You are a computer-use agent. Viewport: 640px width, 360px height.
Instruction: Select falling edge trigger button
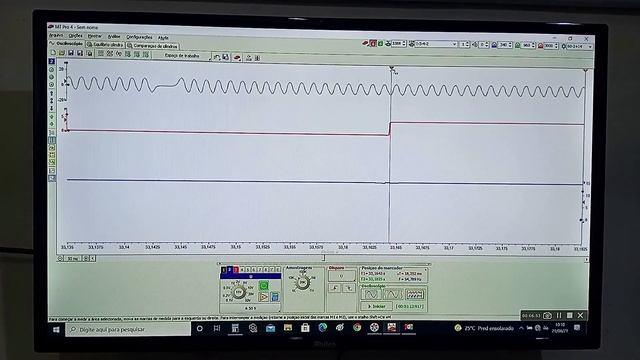click(349, 288)
